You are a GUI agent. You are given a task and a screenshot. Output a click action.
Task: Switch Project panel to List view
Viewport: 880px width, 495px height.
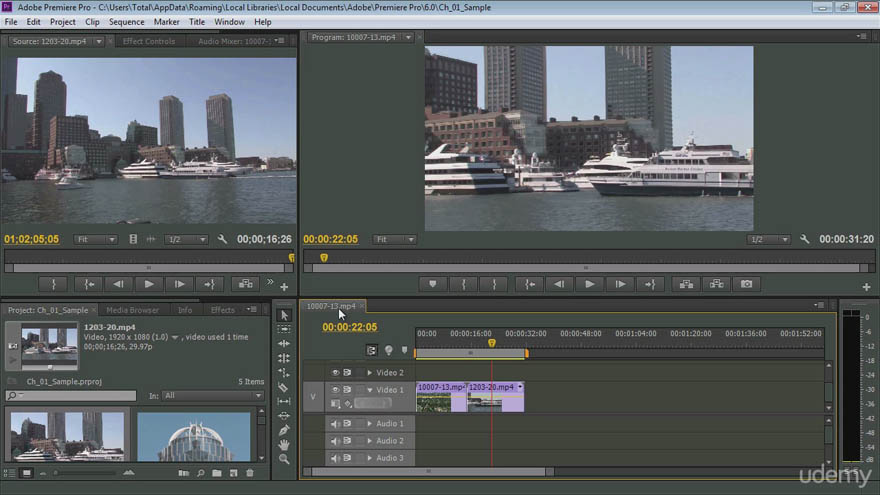click(10, 473)
